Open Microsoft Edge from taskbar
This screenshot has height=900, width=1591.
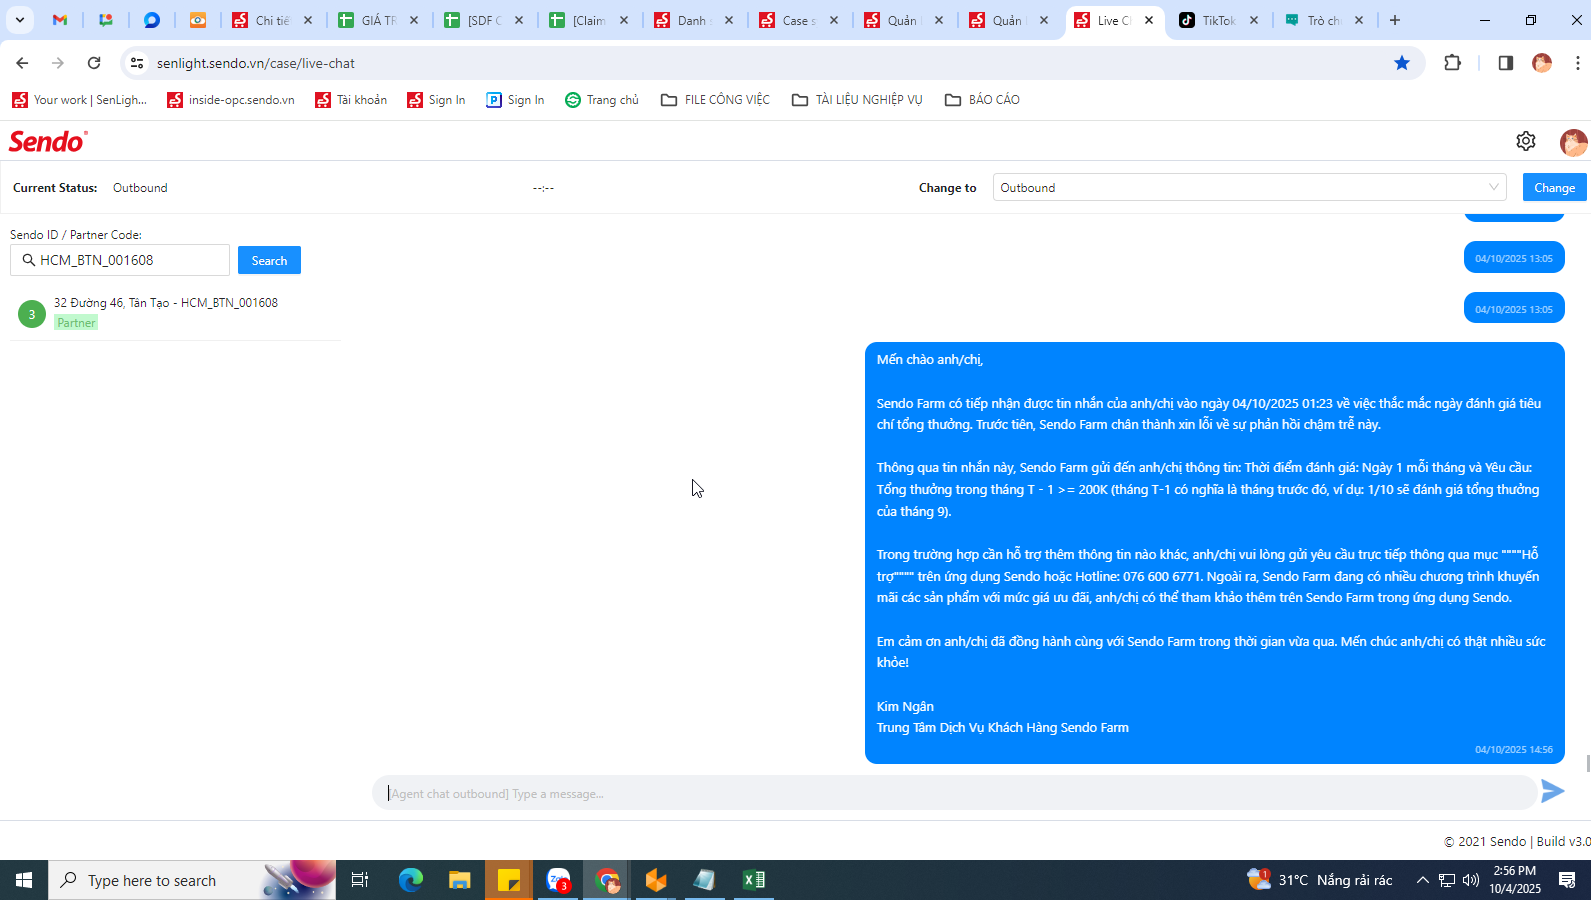click(411, 880)
